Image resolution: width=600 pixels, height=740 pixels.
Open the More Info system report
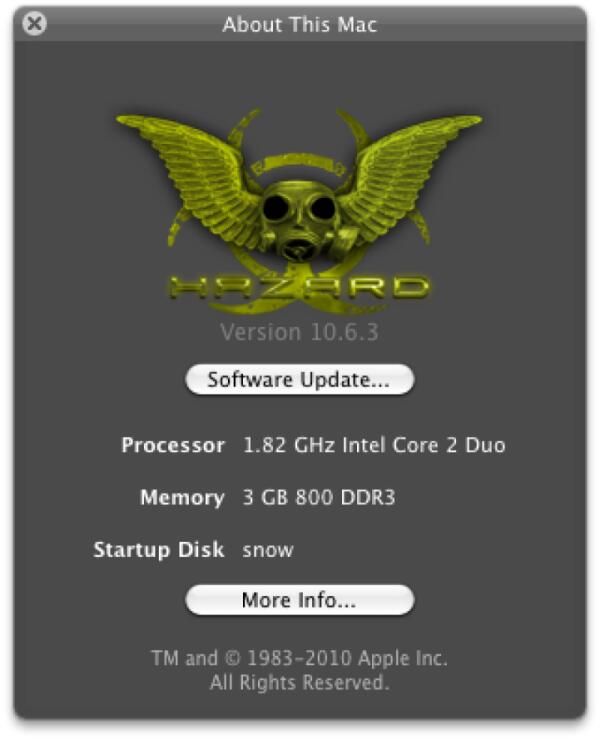coord(300,600)
